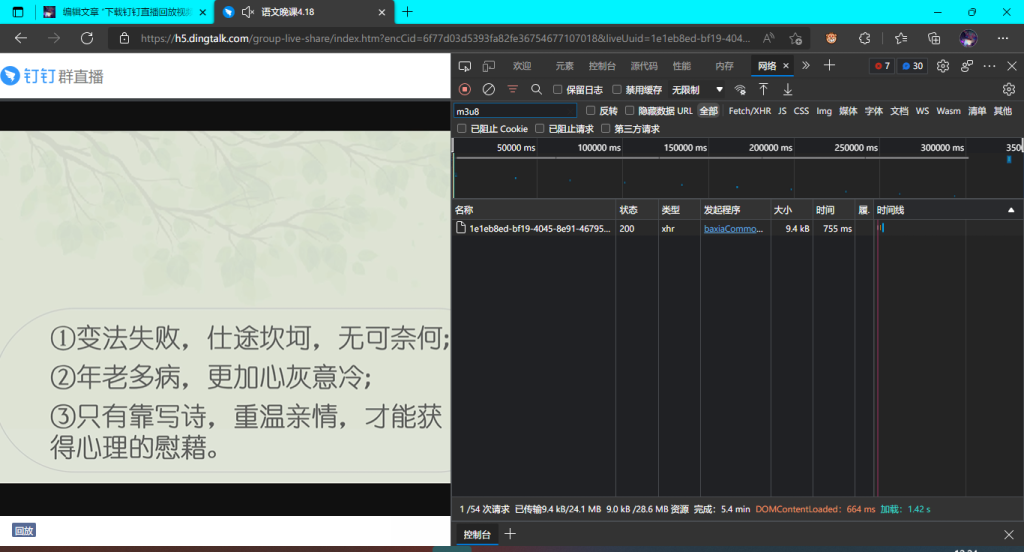Screen dimensions: 1024x552
Task: Sort by the 时间线 column arrow
Action: pos(1010,210)
